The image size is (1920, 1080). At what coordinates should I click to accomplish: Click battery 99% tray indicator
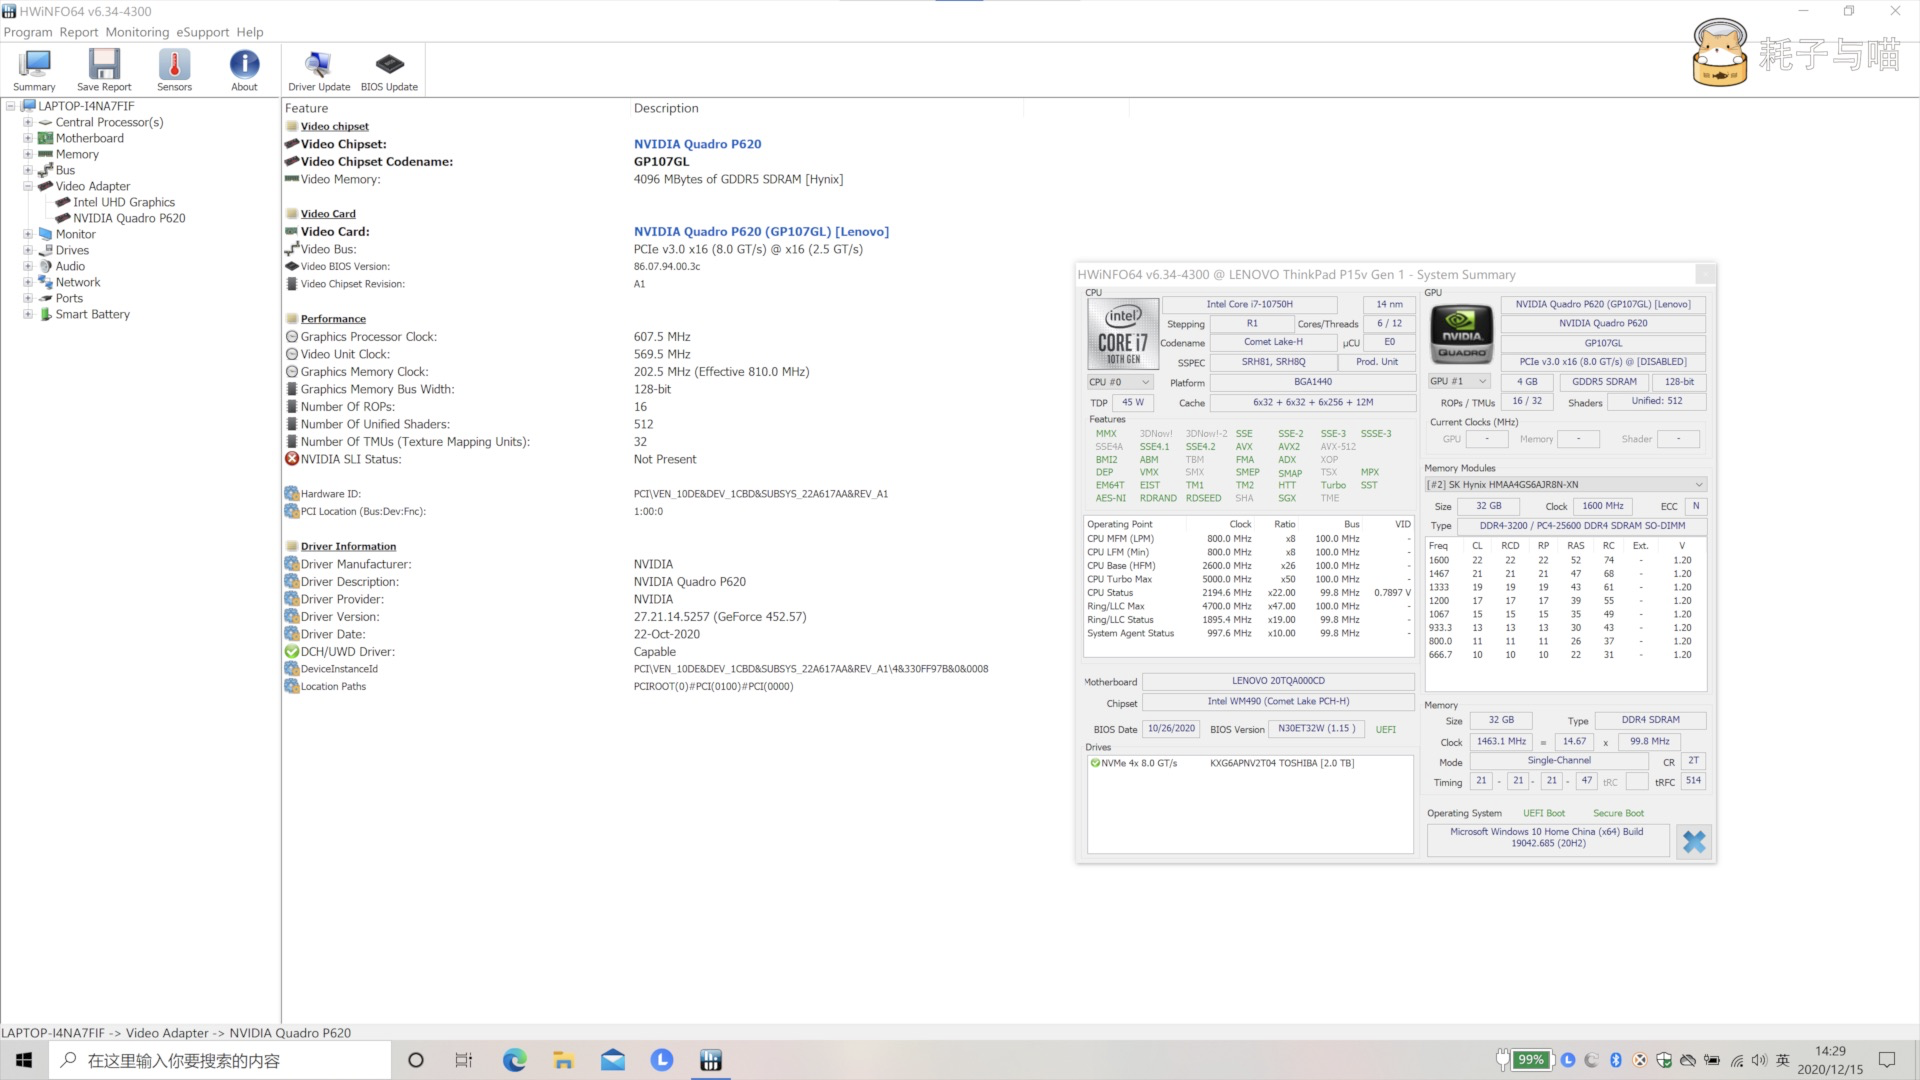click(1531, 1060)
